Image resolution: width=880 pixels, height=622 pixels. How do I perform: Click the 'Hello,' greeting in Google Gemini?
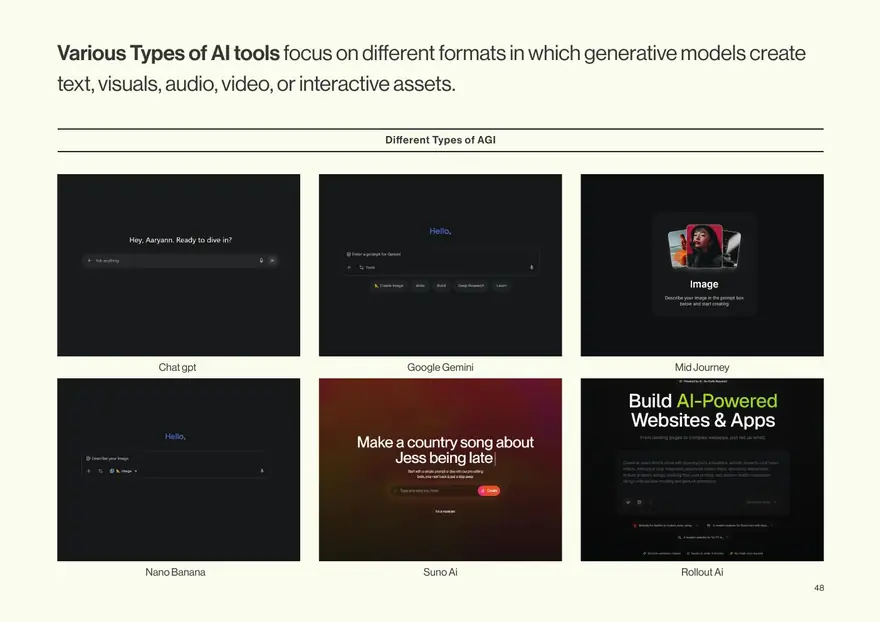440,231
